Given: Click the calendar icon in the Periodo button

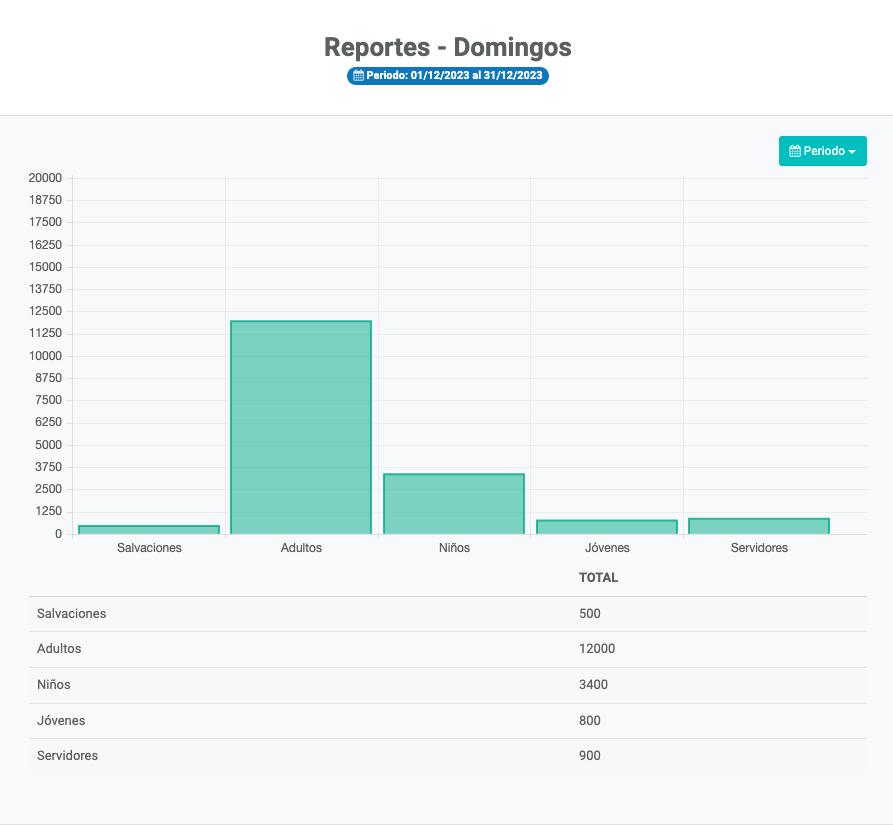Looking at the screenshot, I should tap(795, 151).
